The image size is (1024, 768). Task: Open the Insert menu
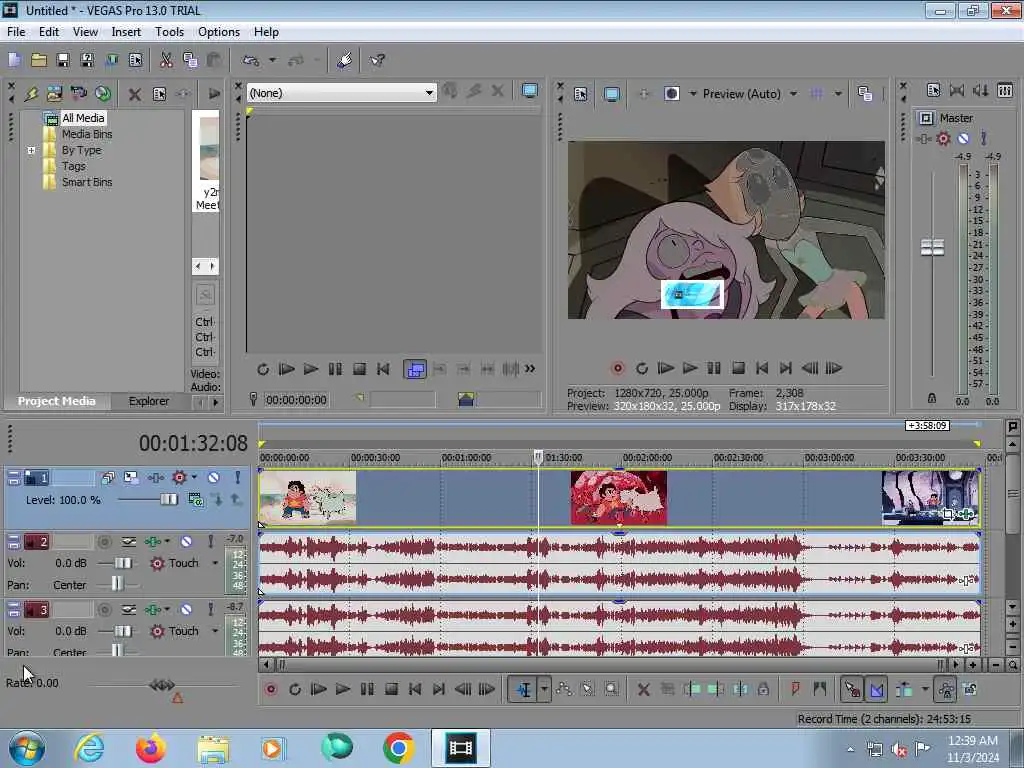(126, 31)
